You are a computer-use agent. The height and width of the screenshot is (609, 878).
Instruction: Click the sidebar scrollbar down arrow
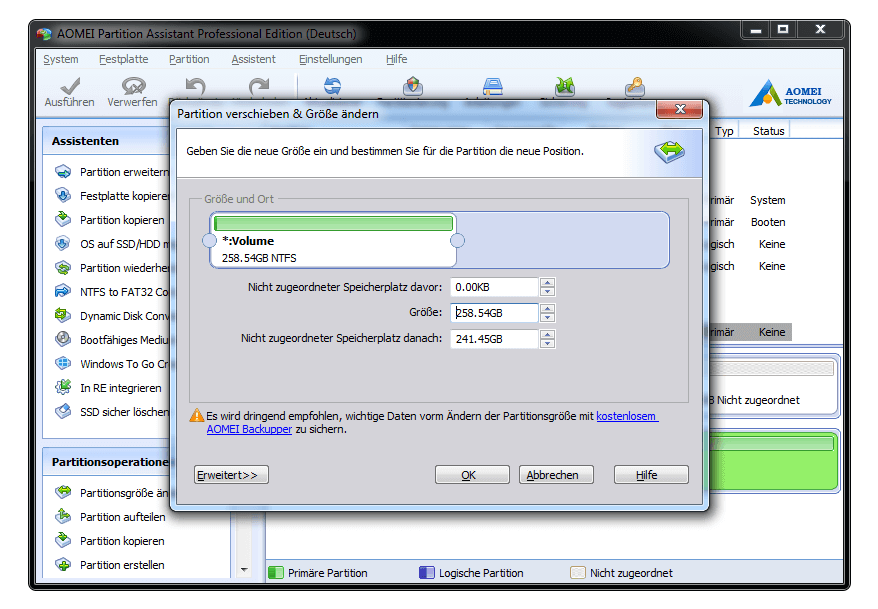point(244,570)
